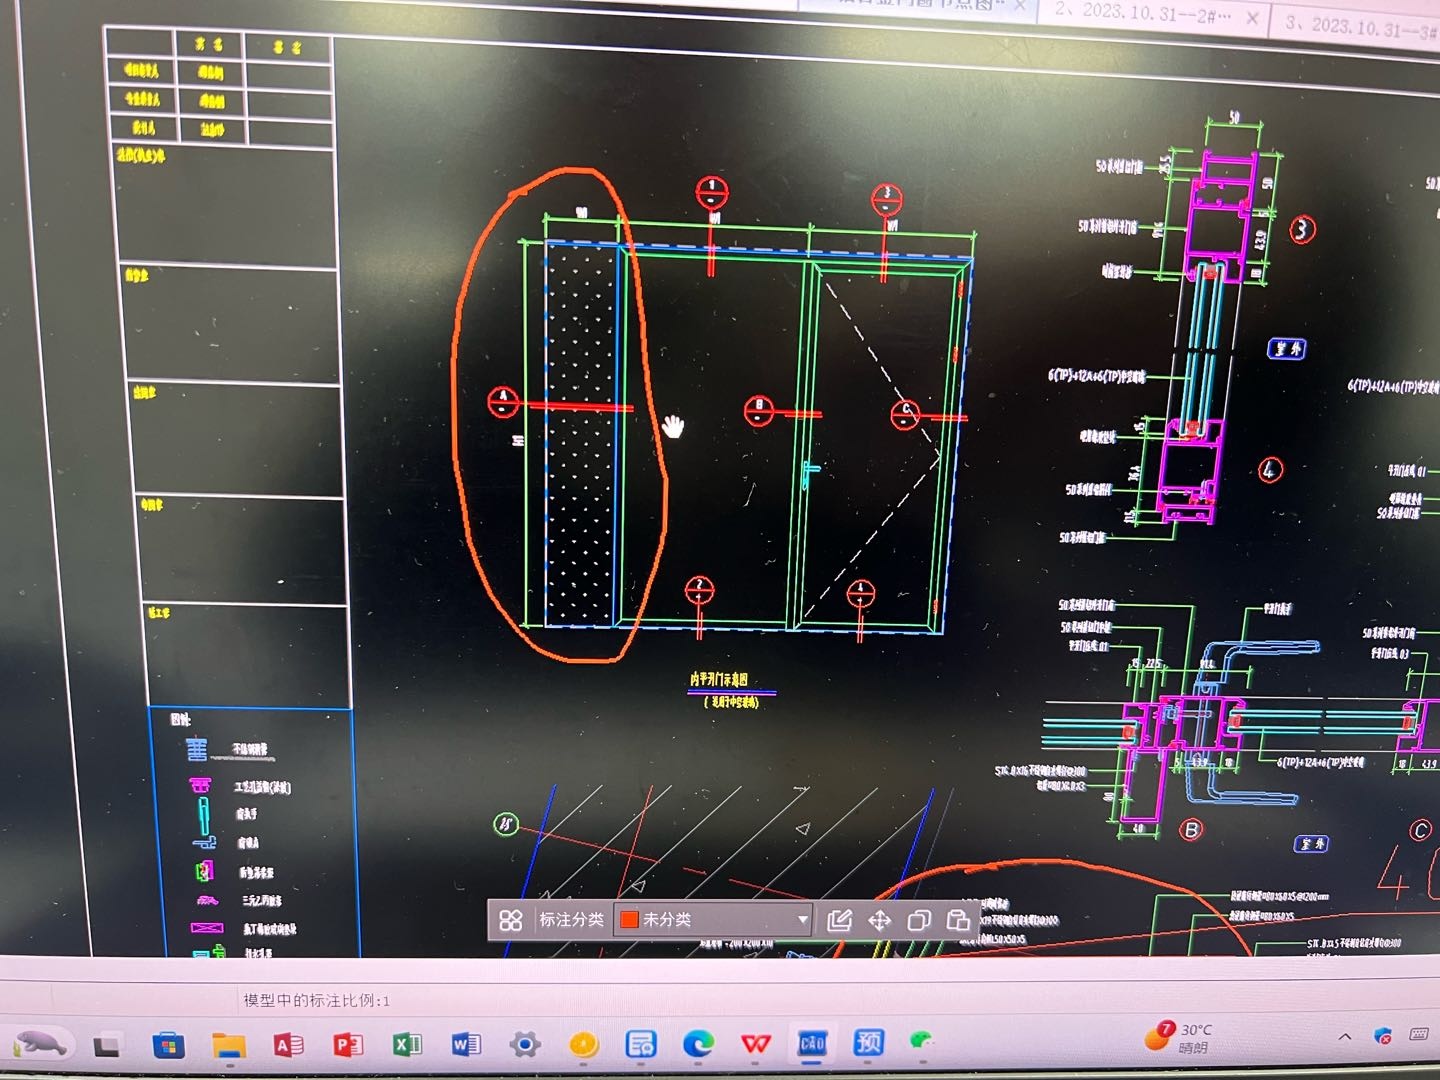1440x1080 pixels.
Task: Click the paste annotation icon in toolbar
Action: pos(958,920)
